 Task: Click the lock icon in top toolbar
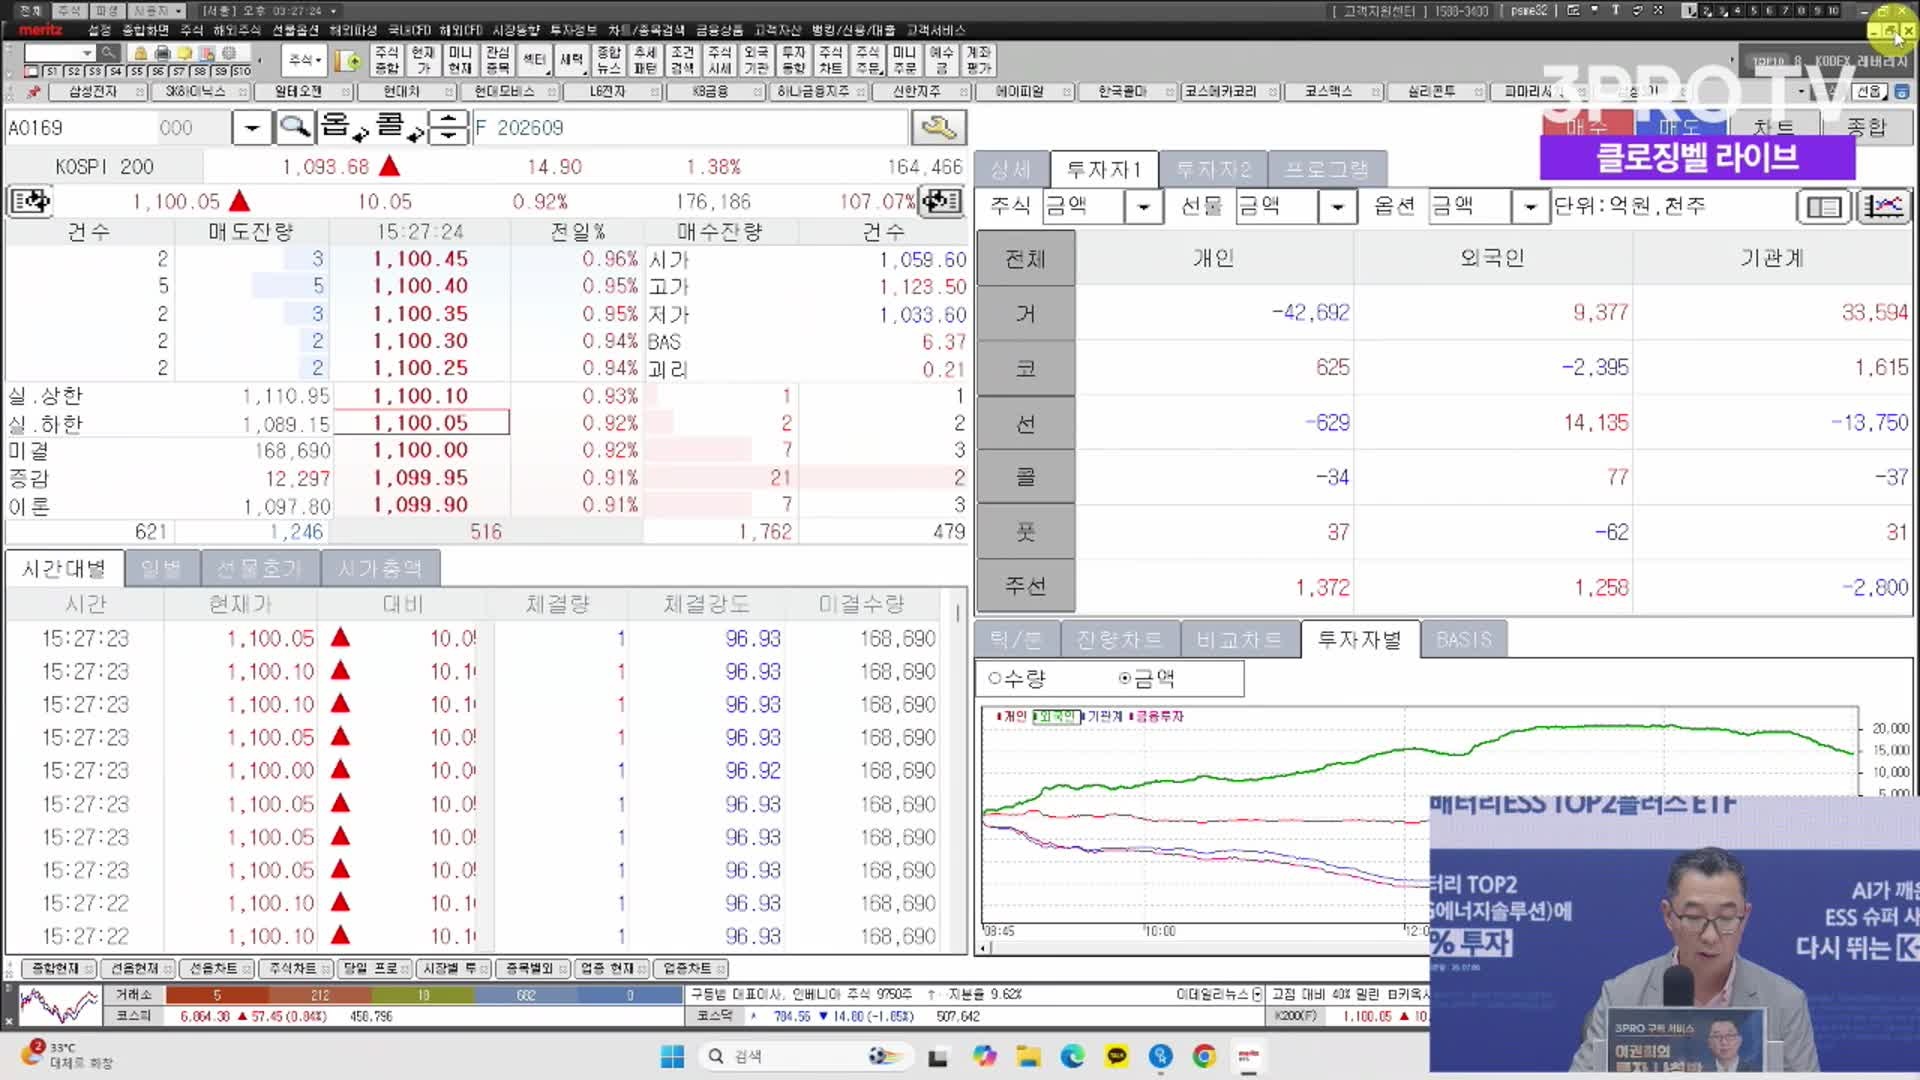(141, 53)
